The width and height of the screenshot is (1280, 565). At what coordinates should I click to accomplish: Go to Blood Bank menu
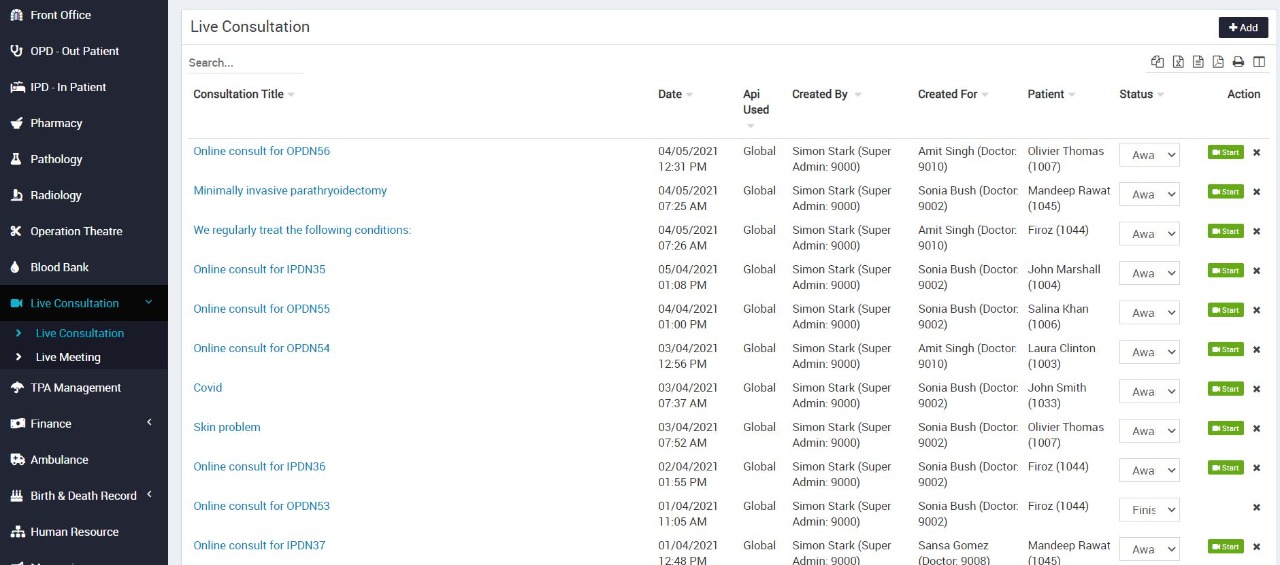[x=59, y=267]
